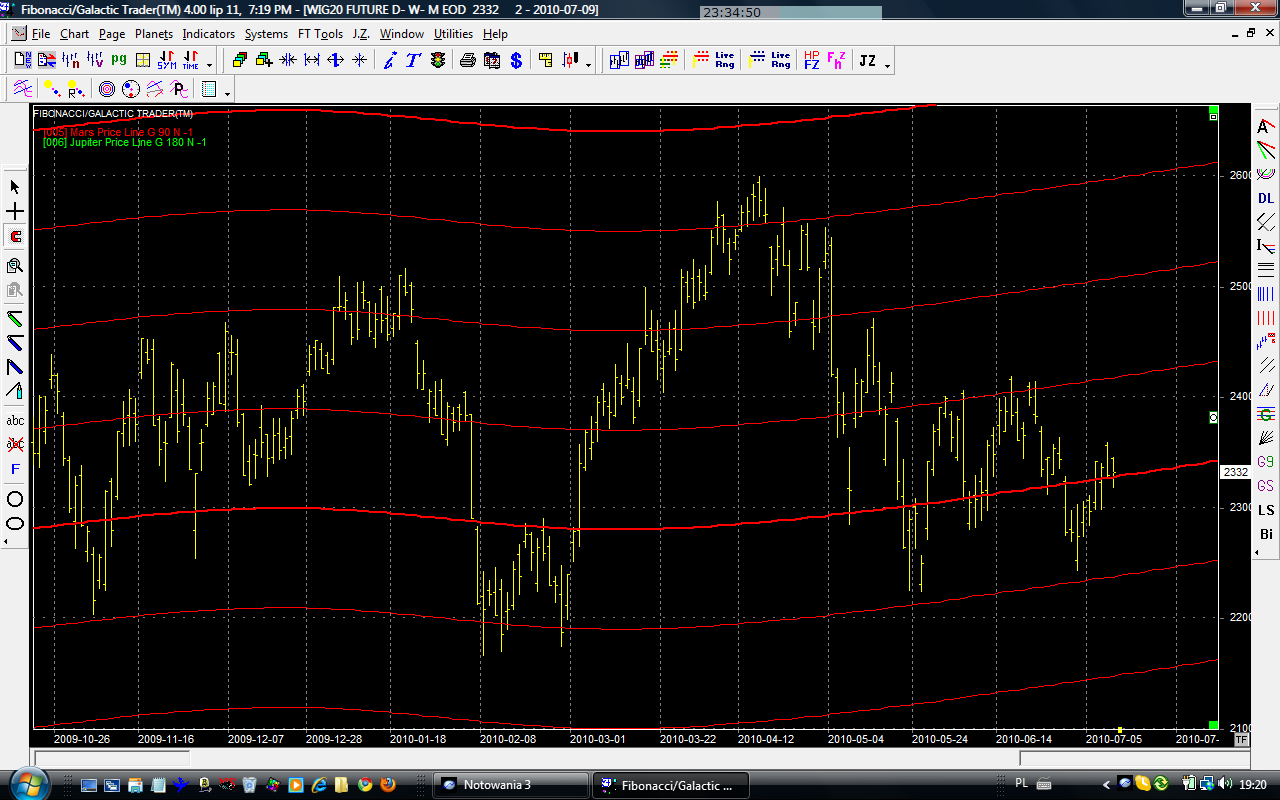Viewport: 1280px width, 800px height.
Task: Expand the dropdown arrow next to JZ
Action: pyautogui.click(x=887, y=64)
